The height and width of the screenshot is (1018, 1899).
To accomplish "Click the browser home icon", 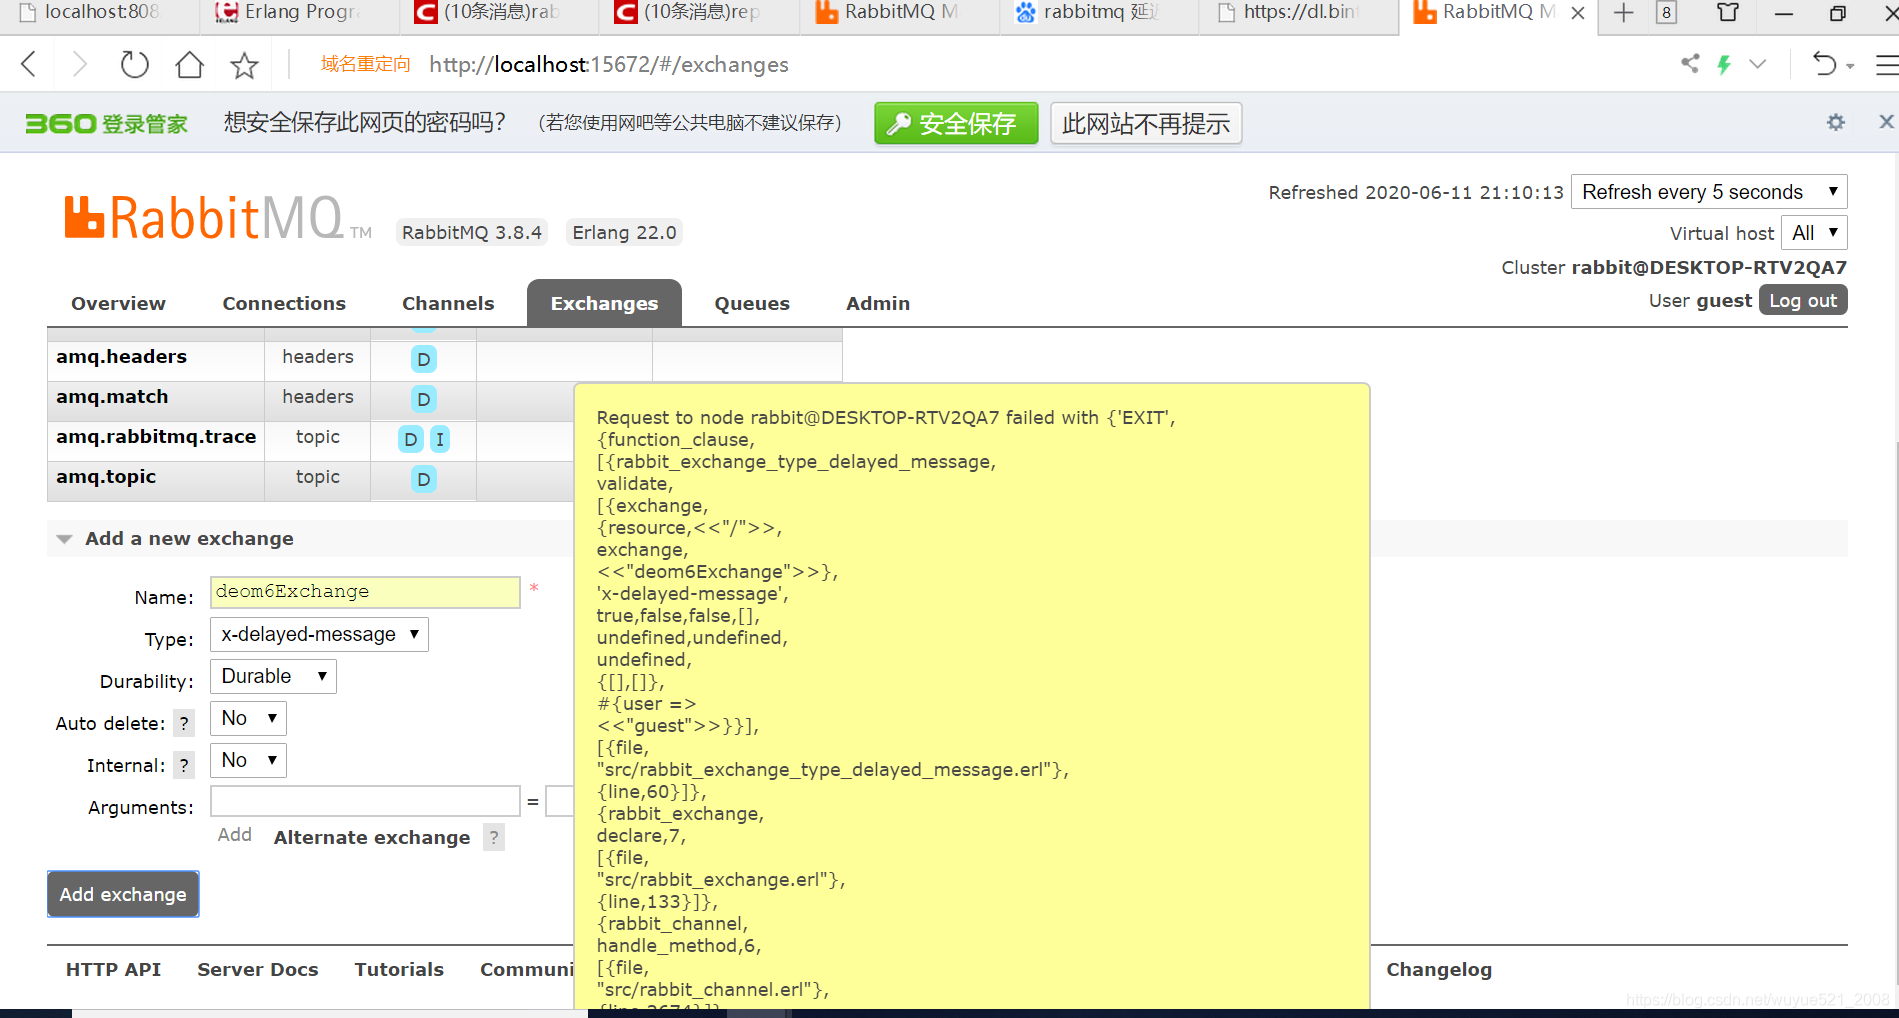I will [x=189, y=64].
